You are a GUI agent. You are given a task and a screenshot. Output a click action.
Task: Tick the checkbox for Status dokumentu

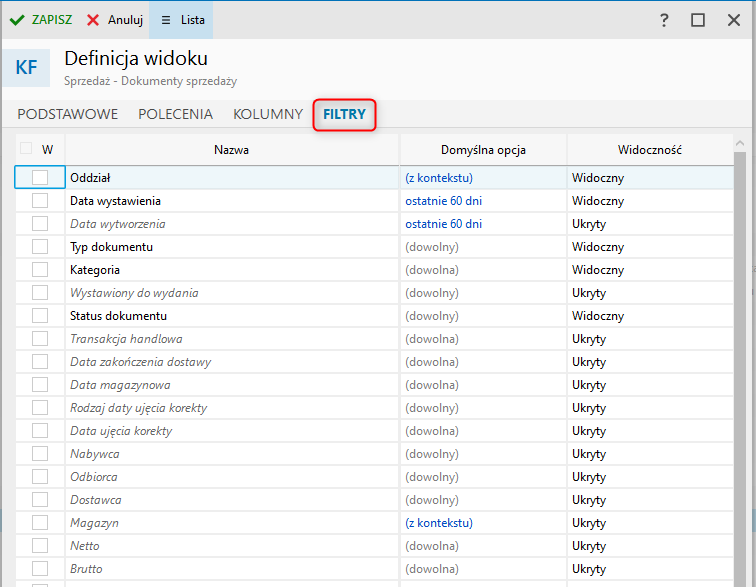click(40, 316)
